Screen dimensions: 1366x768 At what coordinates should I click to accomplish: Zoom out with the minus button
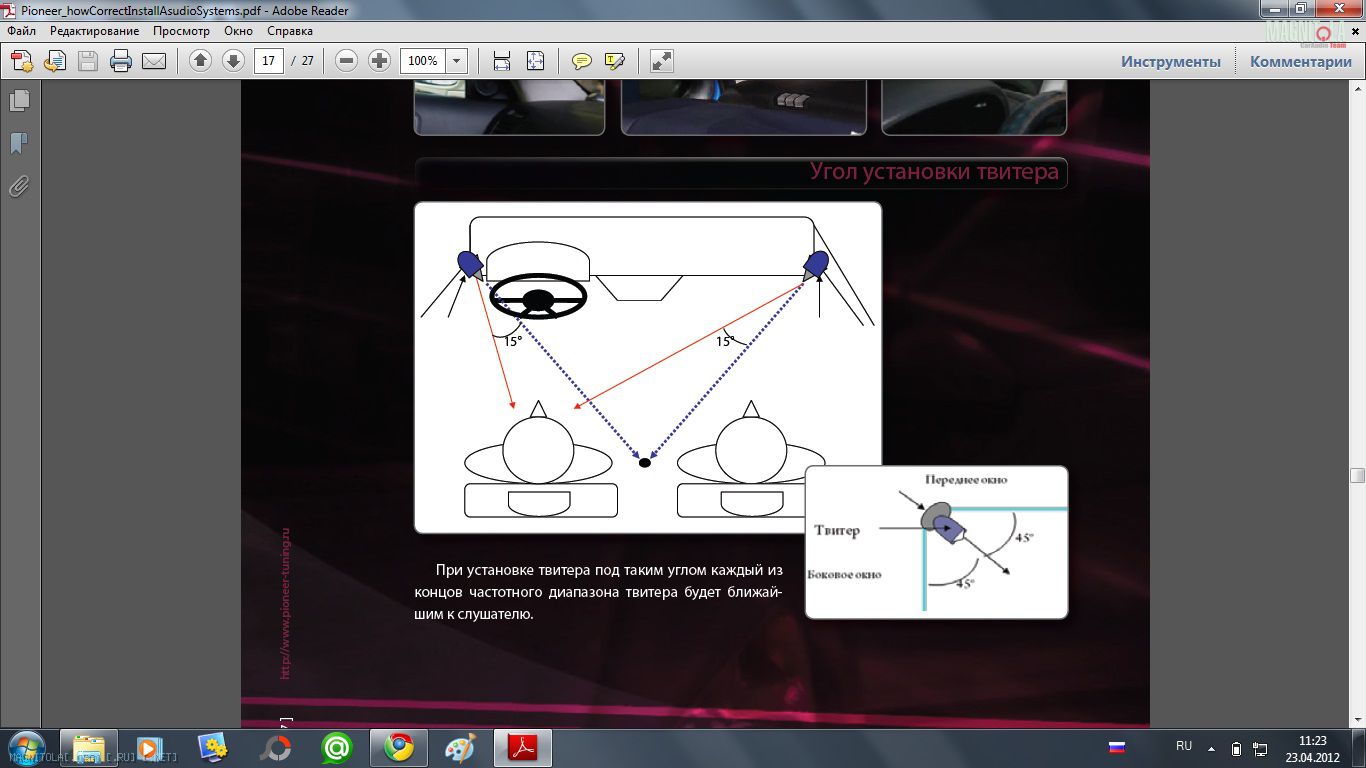(346, 61)
